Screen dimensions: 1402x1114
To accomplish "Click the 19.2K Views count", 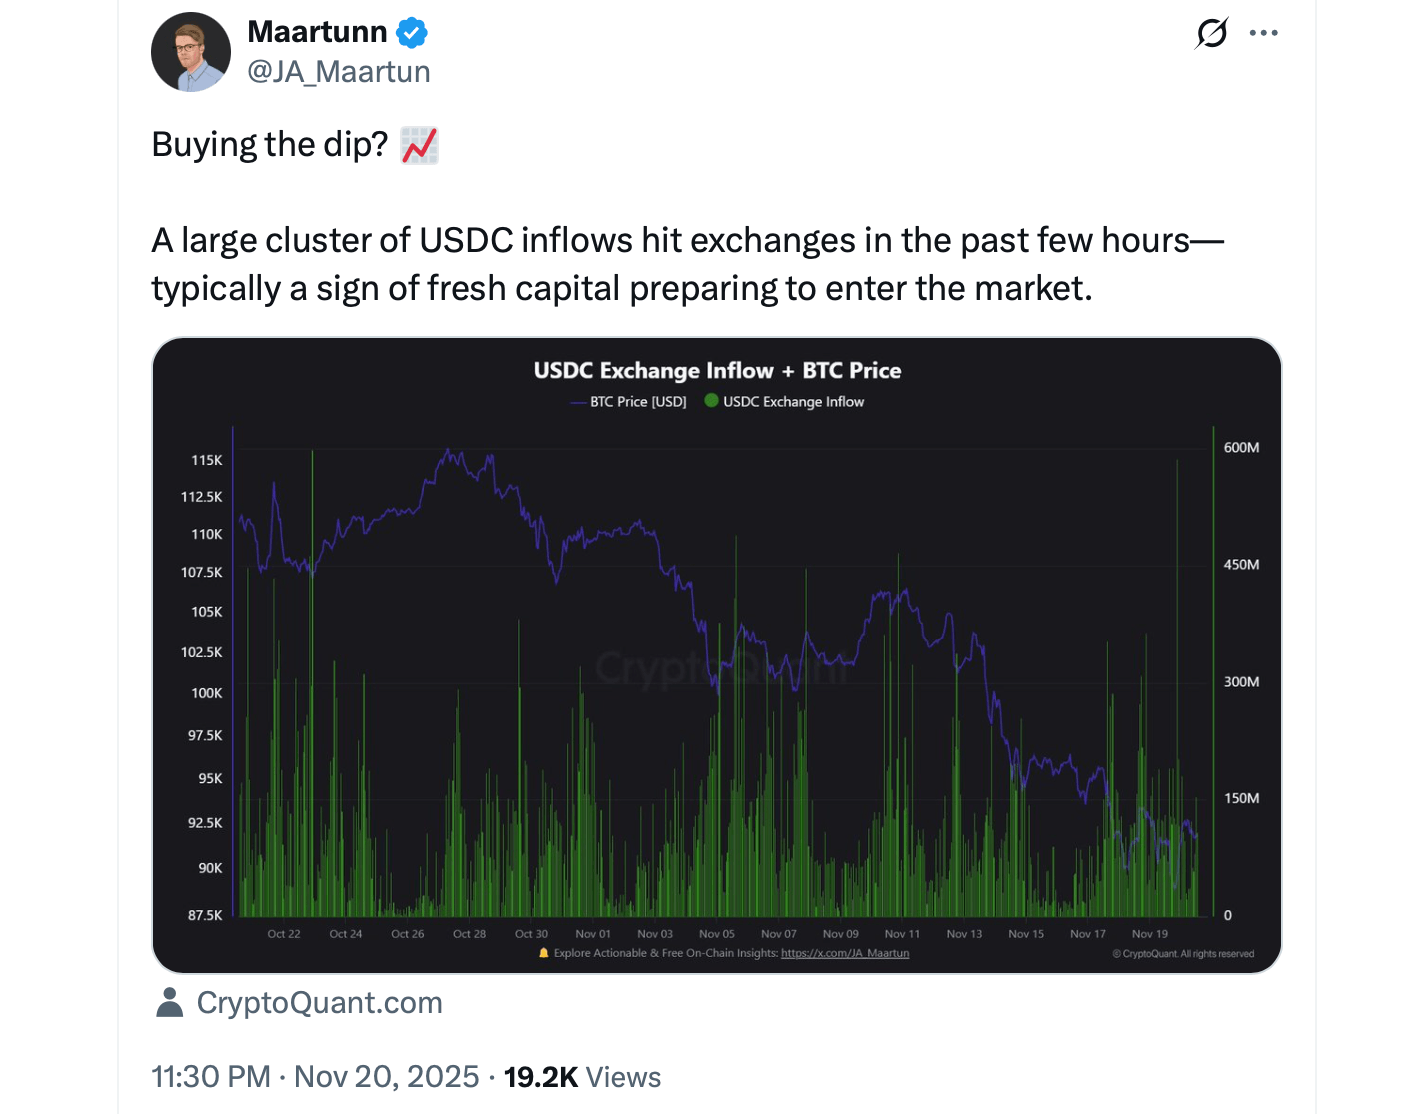I will pos(582,1076).
